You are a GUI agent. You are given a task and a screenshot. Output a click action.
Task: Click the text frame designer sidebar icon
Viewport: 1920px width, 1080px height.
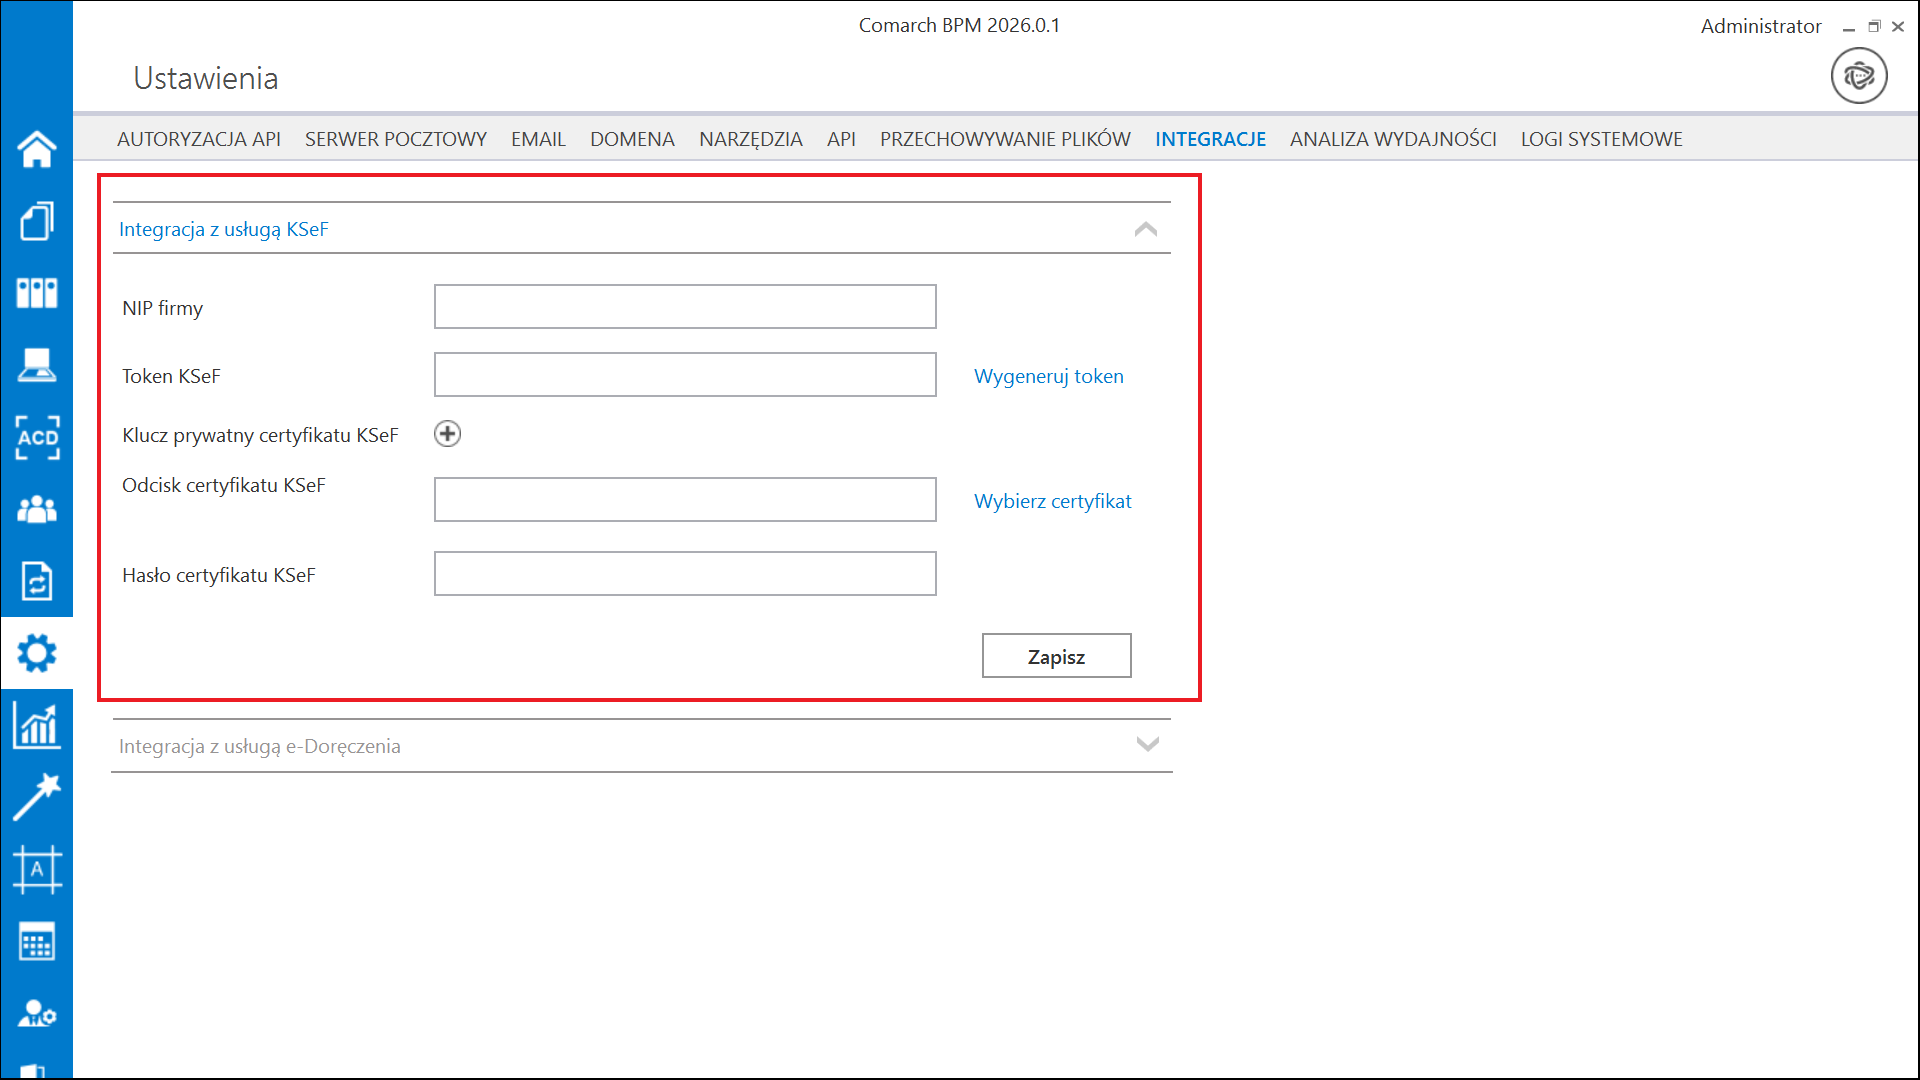coord(37,869)
